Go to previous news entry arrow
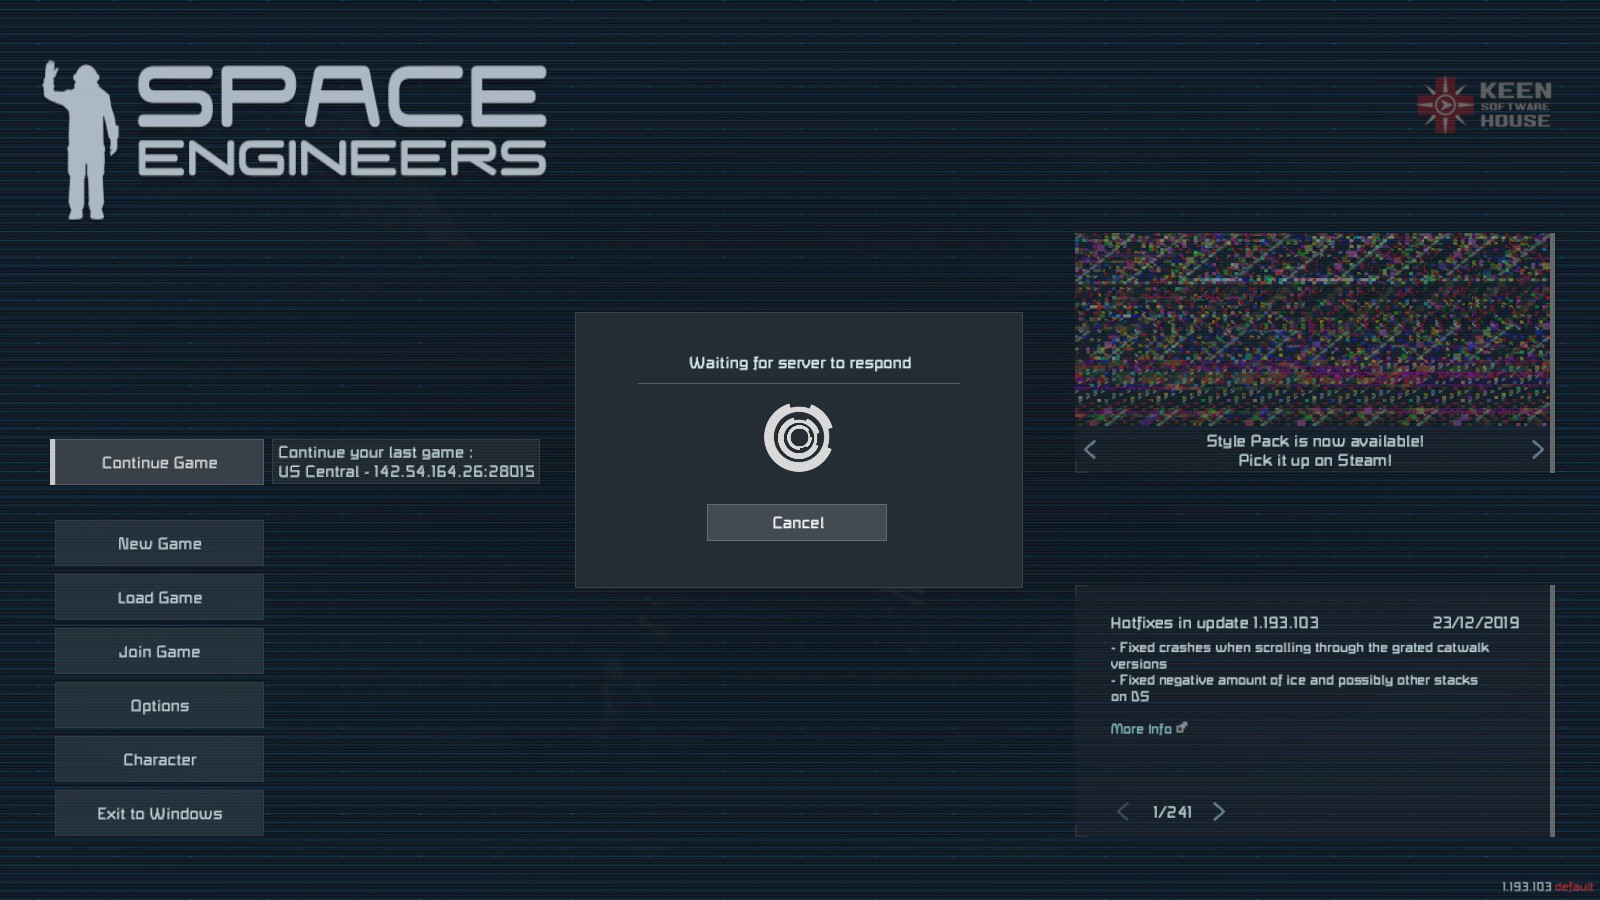1600x900 pixels. coord(1122,812)
